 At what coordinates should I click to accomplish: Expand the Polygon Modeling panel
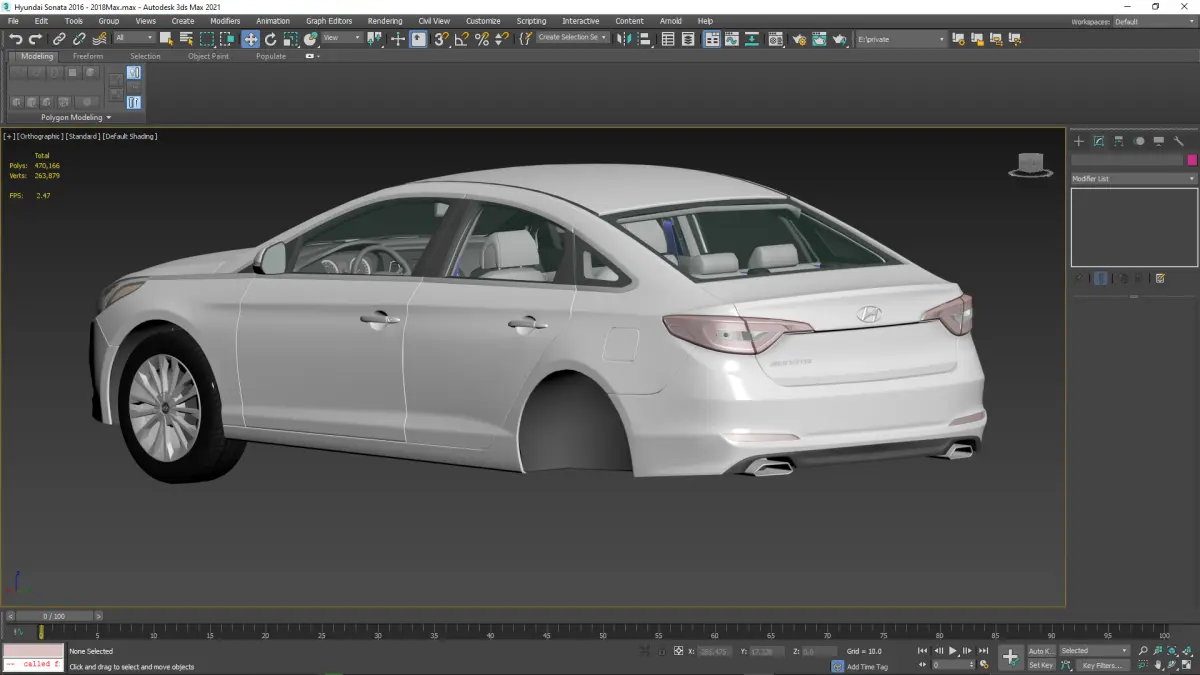click(76, 118)
